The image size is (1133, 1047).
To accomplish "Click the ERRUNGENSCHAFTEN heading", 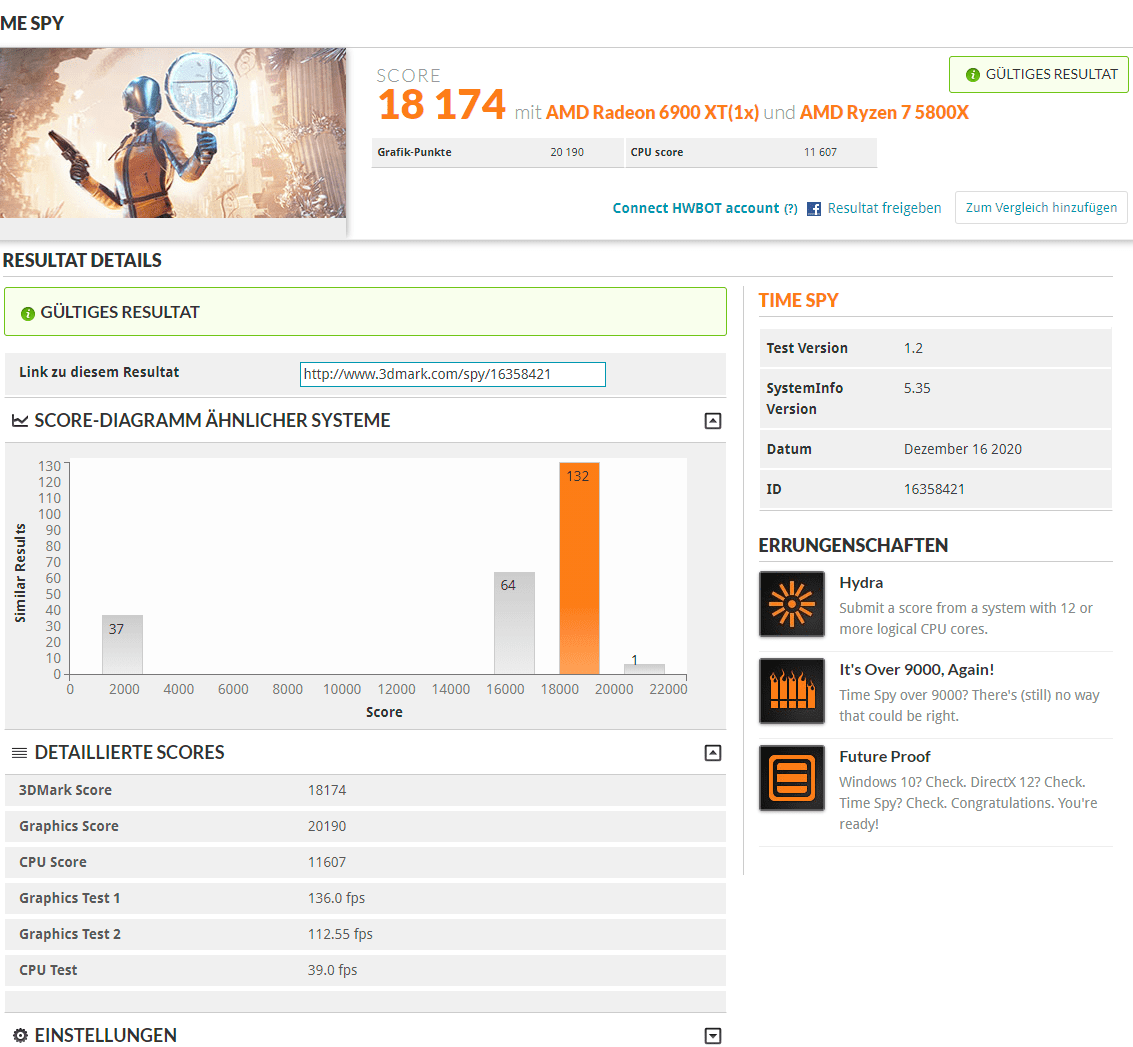I will pyautogui.click(x=853, y=546).
